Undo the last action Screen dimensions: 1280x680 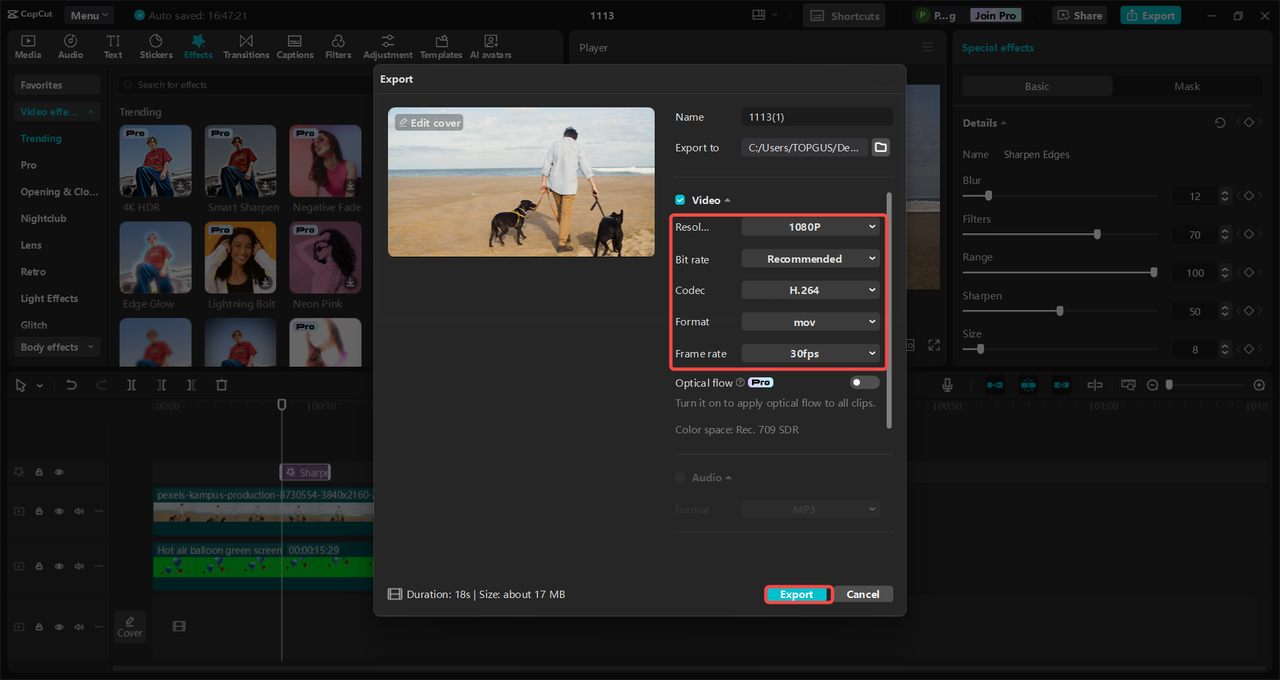point(71,385)
